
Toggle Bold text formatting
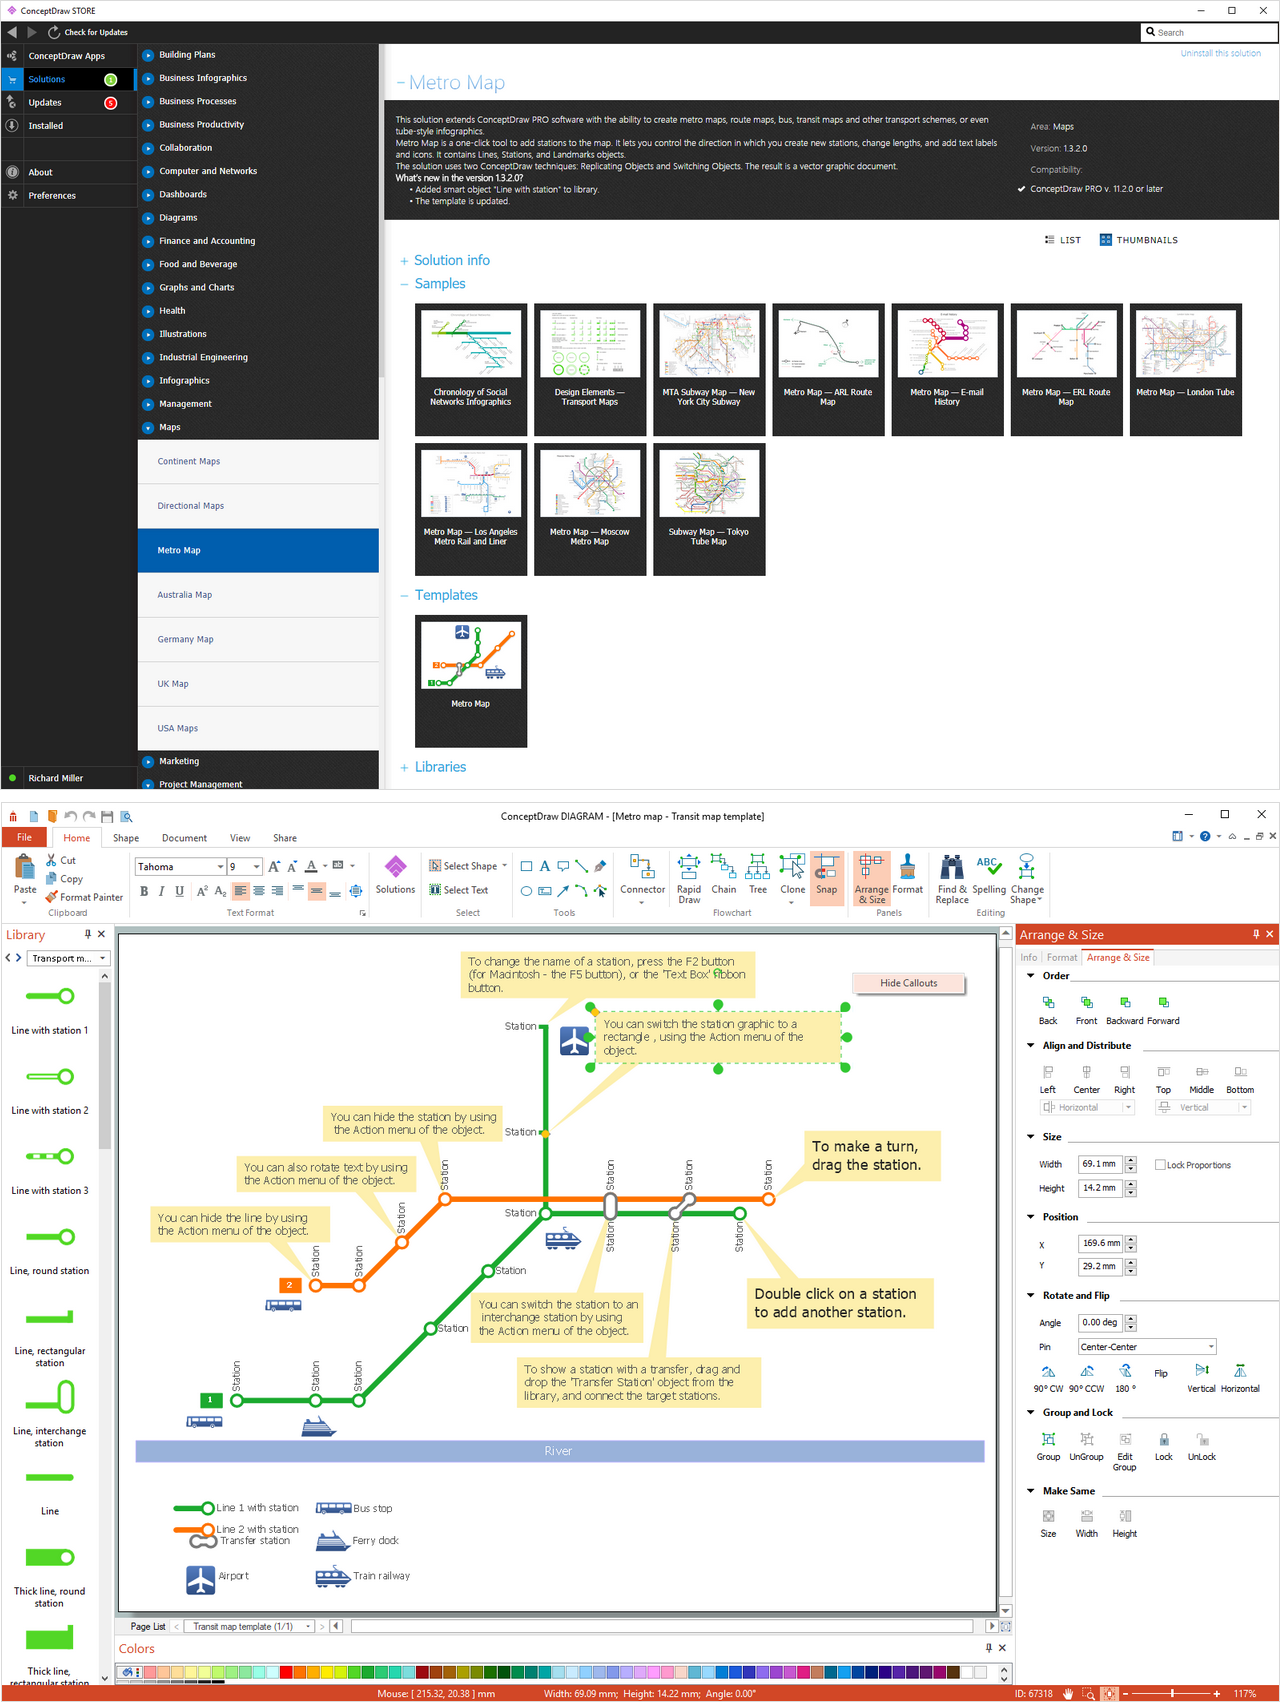(144, 891)
